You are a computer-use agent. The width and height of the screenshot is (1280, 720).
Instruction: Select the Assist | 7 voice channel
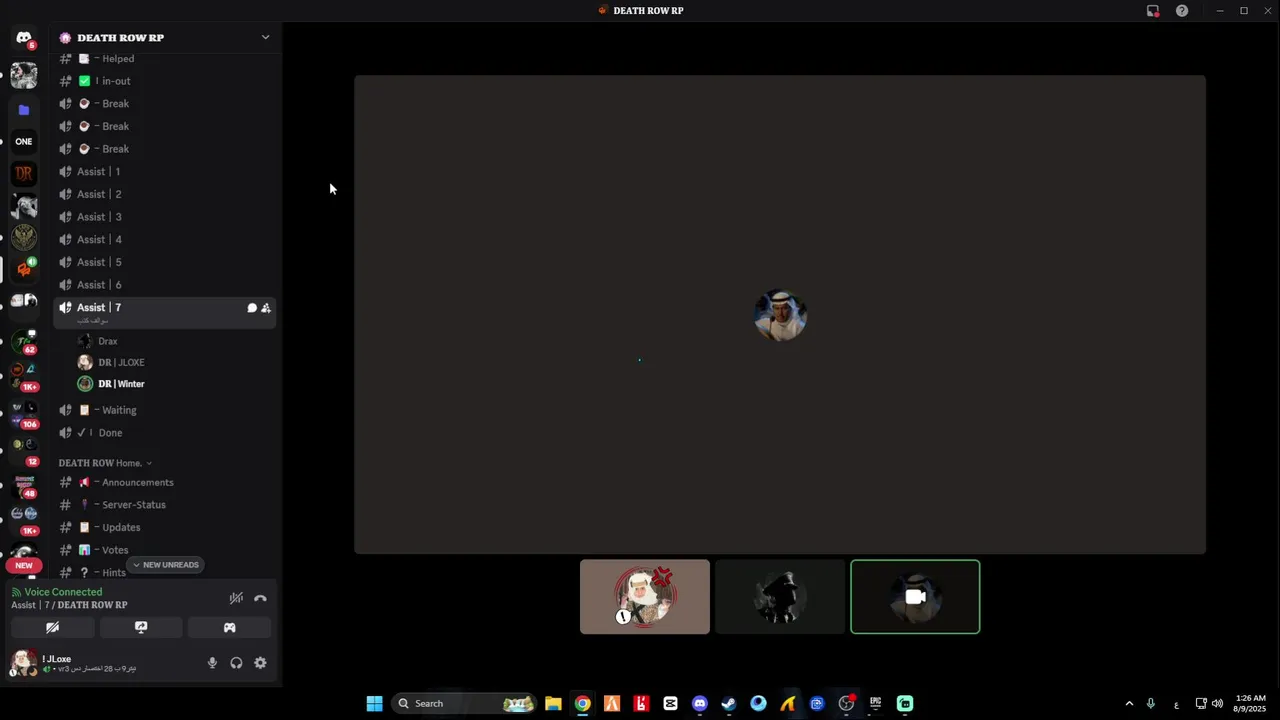pos(164,312)
